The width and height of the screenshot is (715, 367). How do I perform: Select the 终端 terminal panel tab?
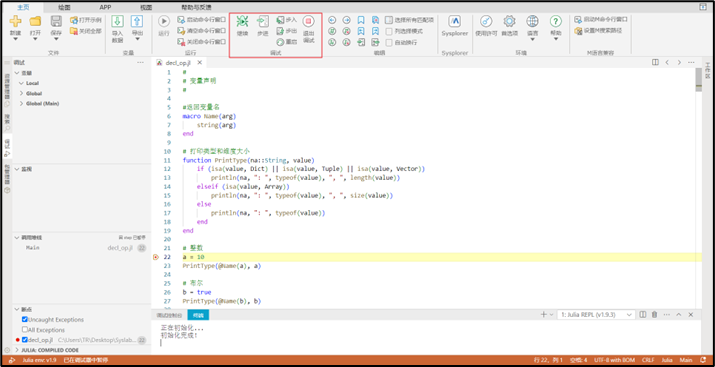[198, 315]
